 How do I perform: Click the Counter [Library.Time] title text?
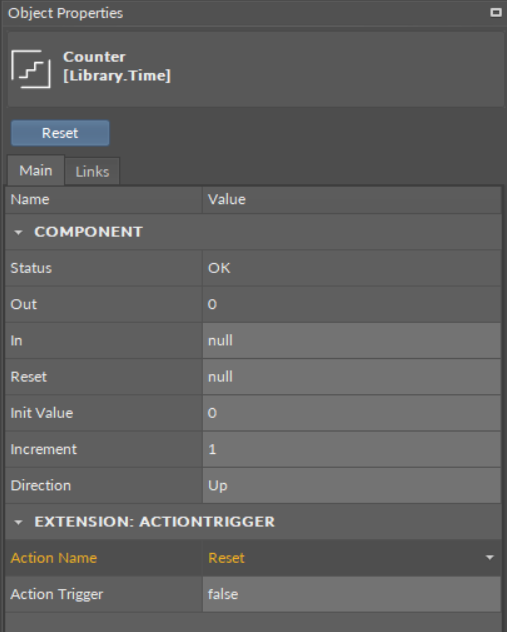(x=117, y=66)
